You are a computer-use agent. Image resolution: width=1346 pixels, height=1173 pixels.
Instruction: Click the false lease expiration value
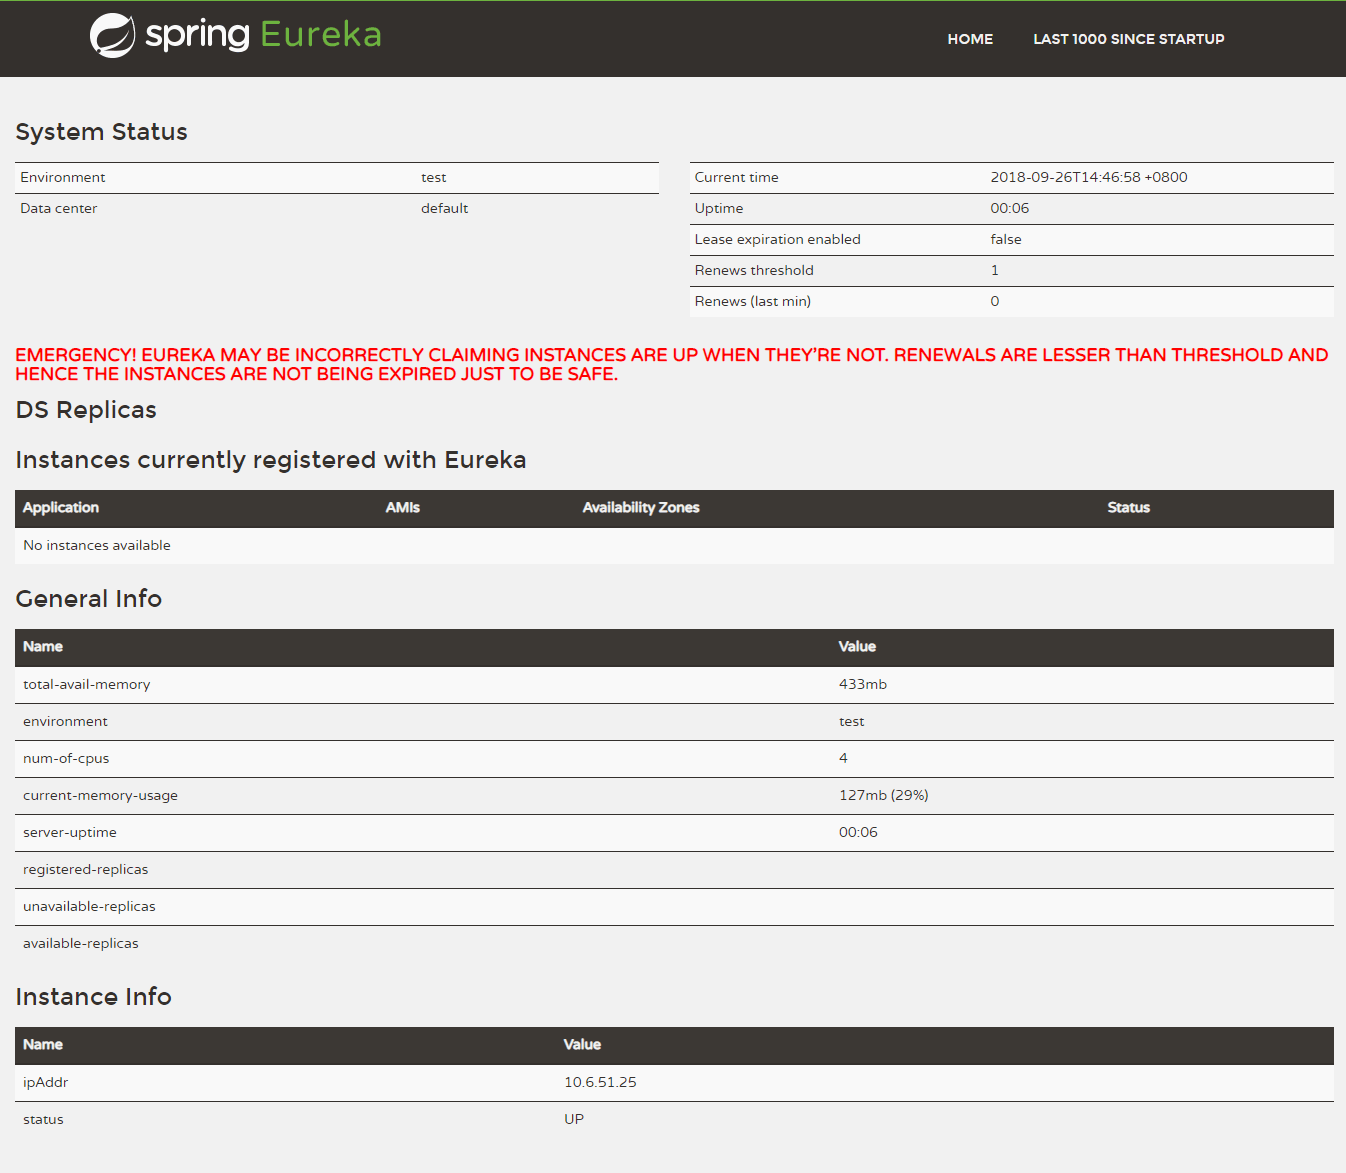click(1005, 239)
